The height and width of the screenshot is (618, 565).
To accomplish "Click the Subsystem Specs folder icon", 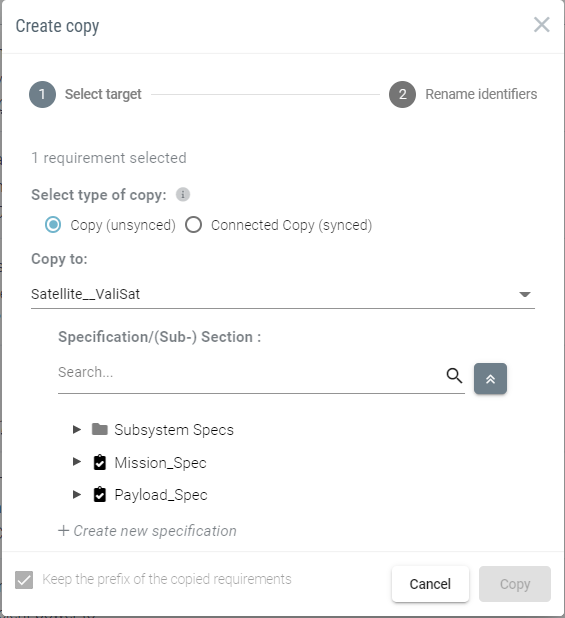I will pyautogui.click(x=100, y=429).
